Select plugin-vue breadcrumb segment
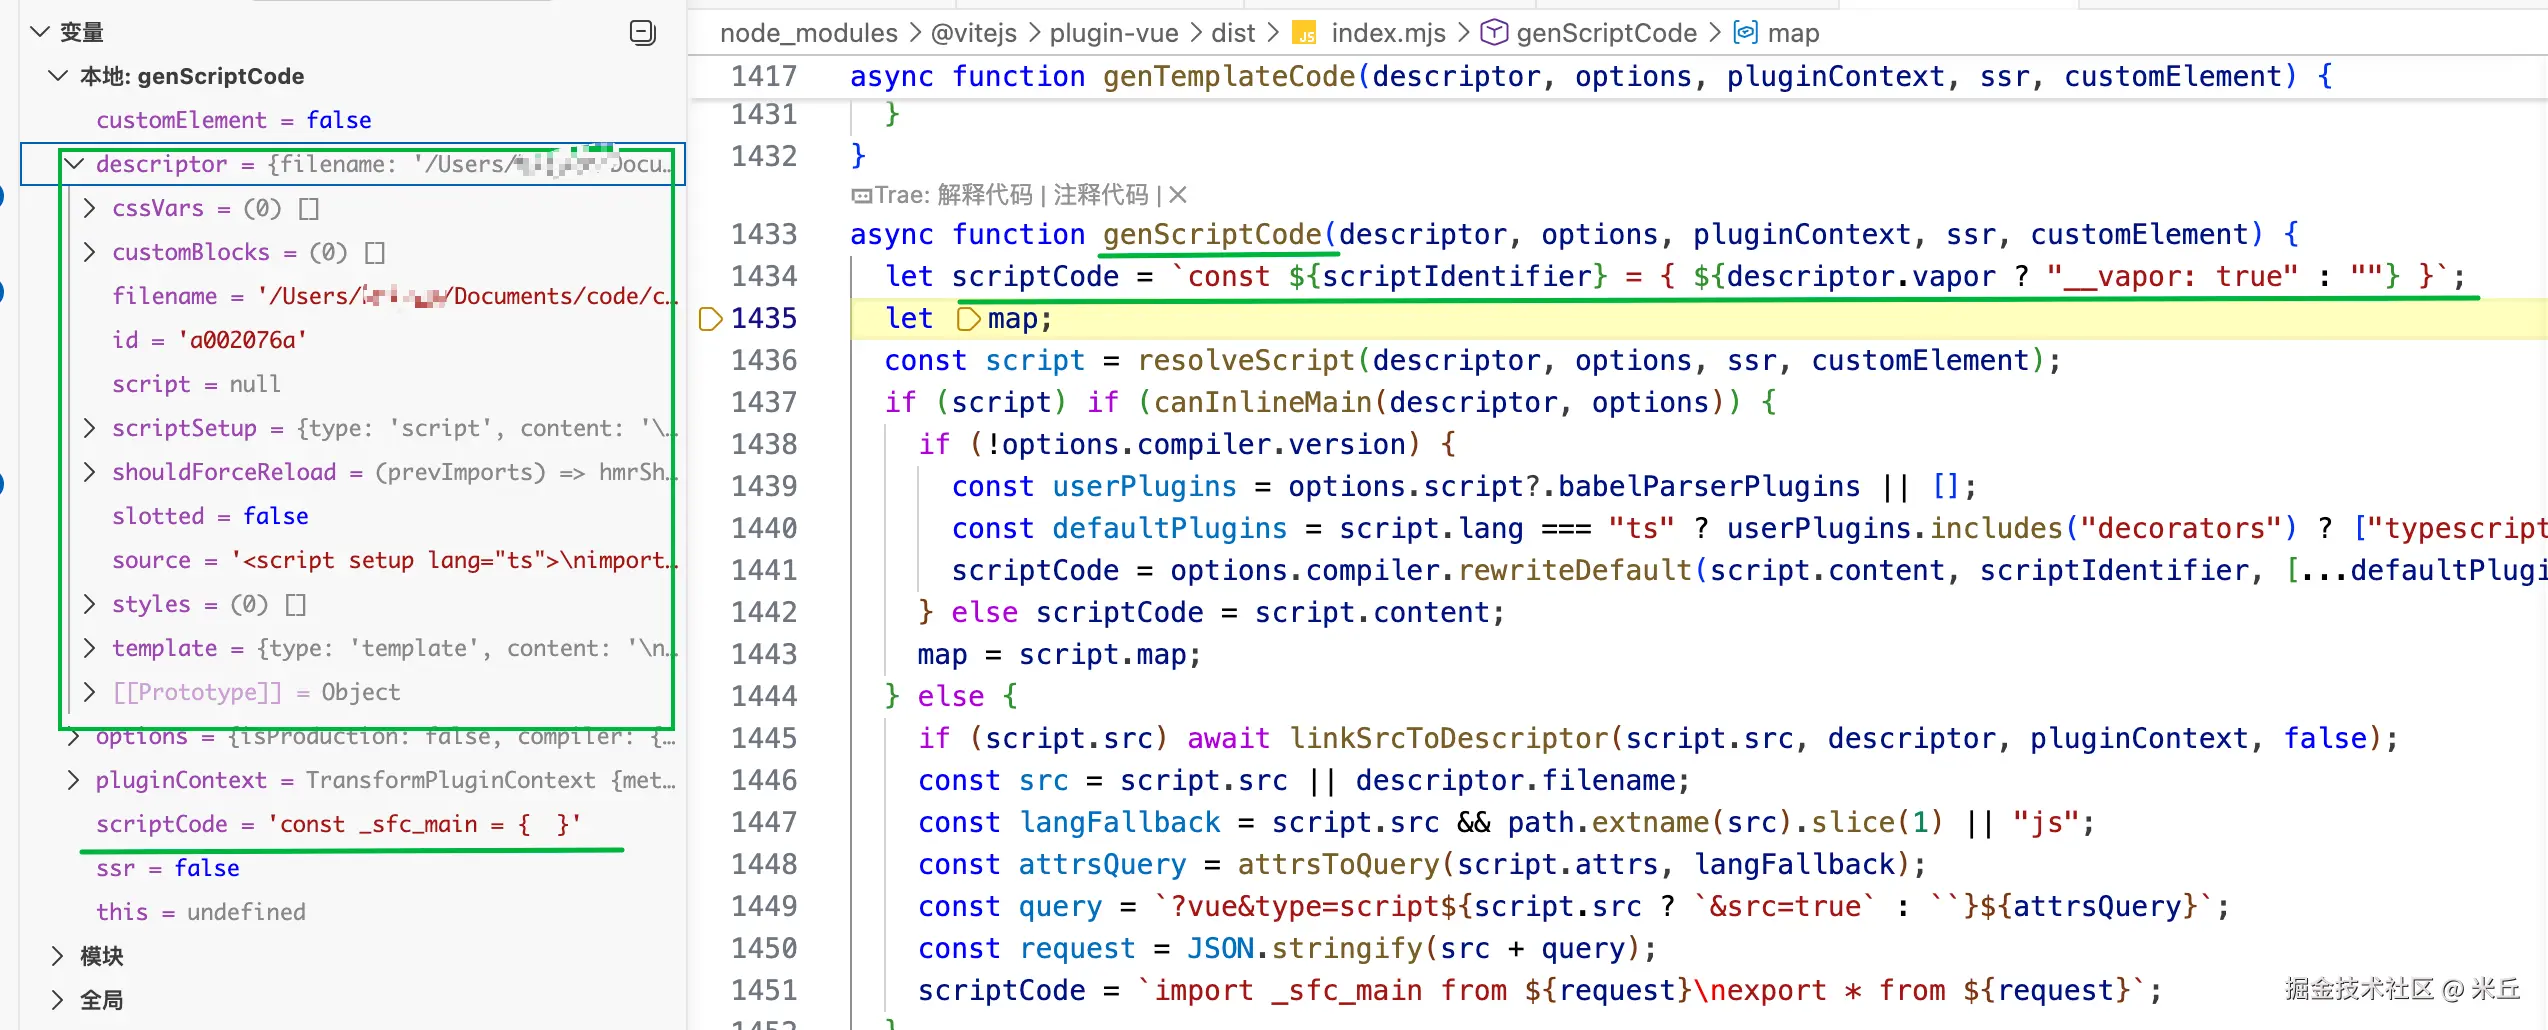The height and width of the screenshot is (1030, 2548). (x=1113, y=33)
